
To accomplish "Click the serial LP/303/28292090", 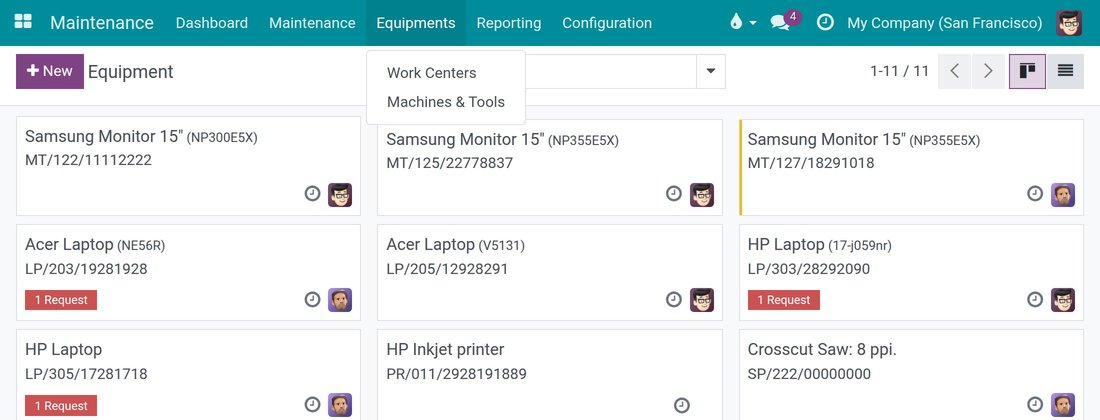I will point(809,269).
